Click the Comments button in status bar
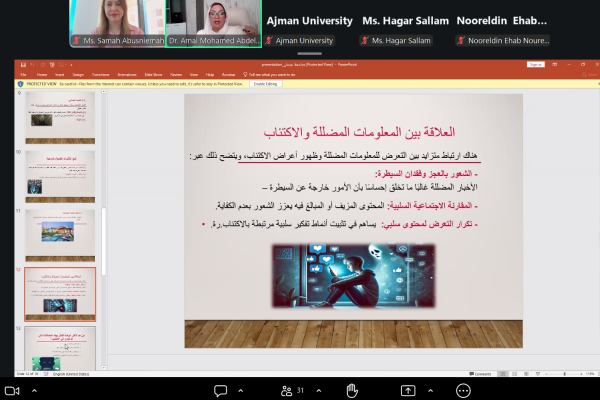600x400 pixels. (x=480, y=374)
